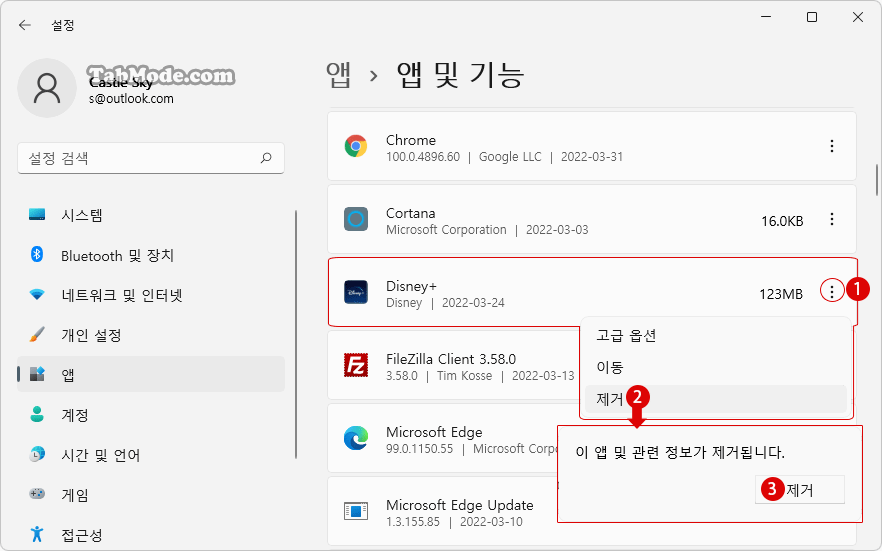The width and height of the screenshot is (882, 551).
Task: Click the back arrow in Settings header
Action: pyautogui.click(x=25, y=25)
